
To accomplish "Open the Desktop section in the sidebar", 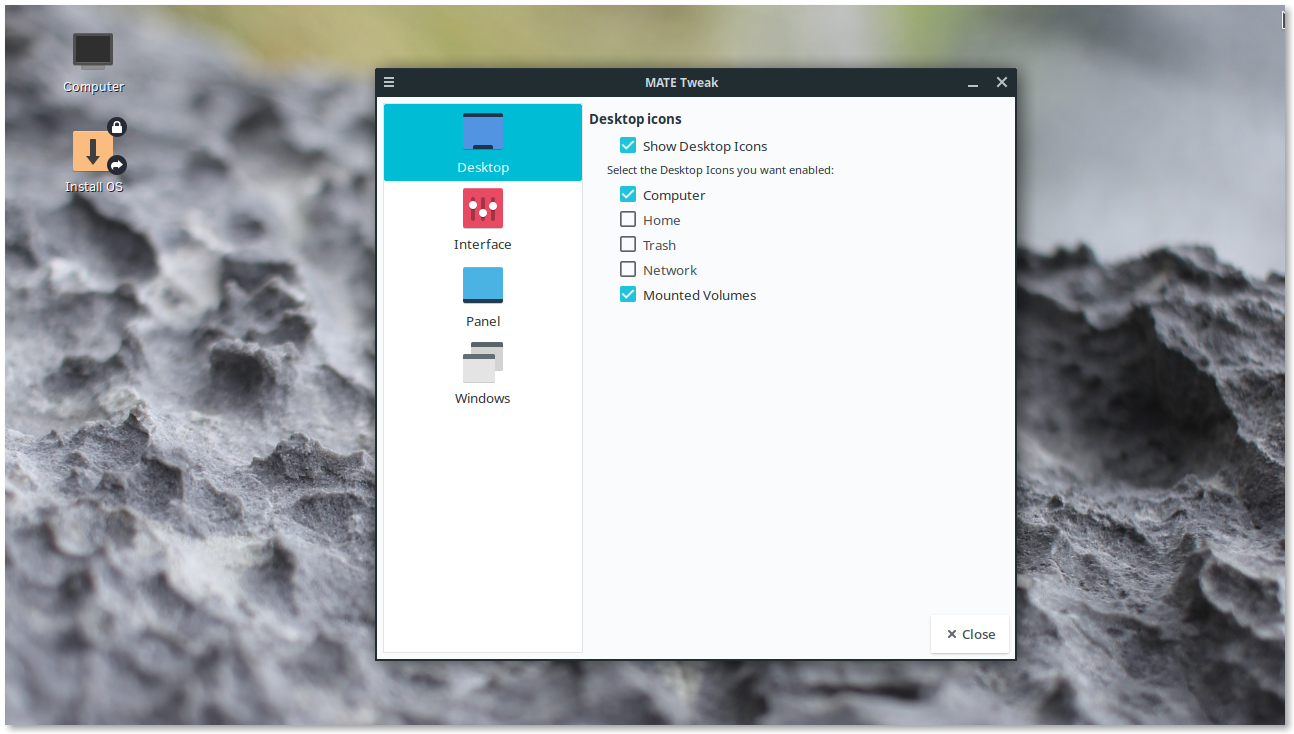I will click(483, 142).
